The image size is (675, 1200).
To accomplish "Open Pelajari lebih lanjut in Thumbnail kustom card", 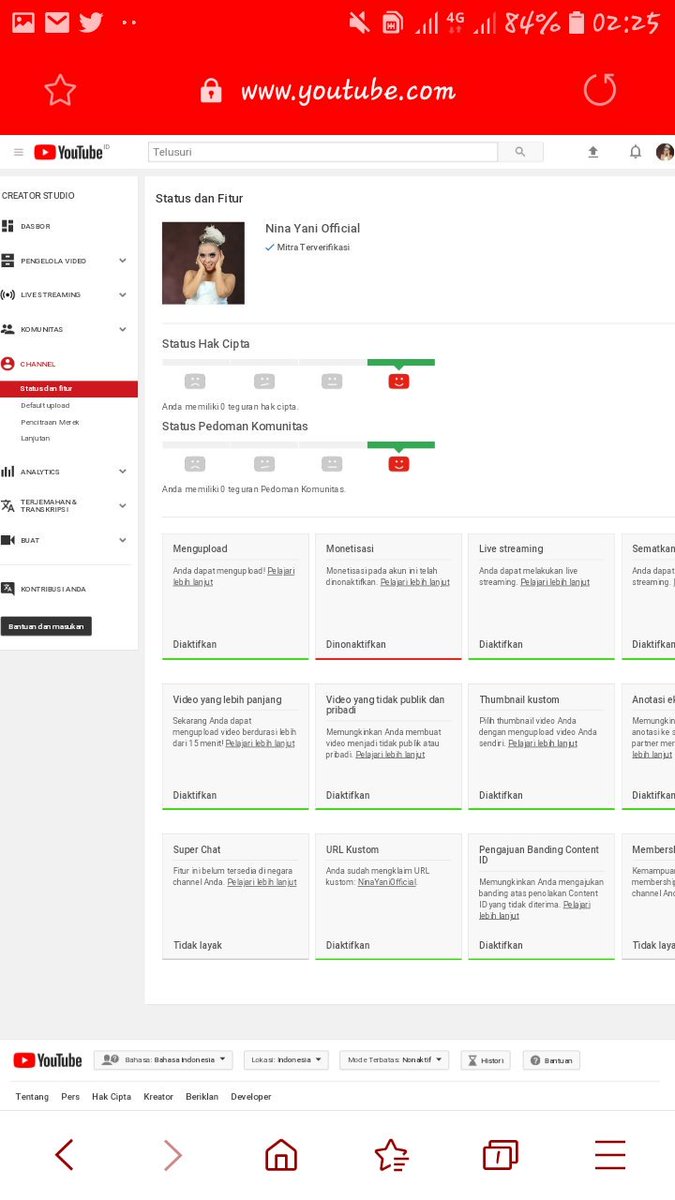I will point(543,743).
